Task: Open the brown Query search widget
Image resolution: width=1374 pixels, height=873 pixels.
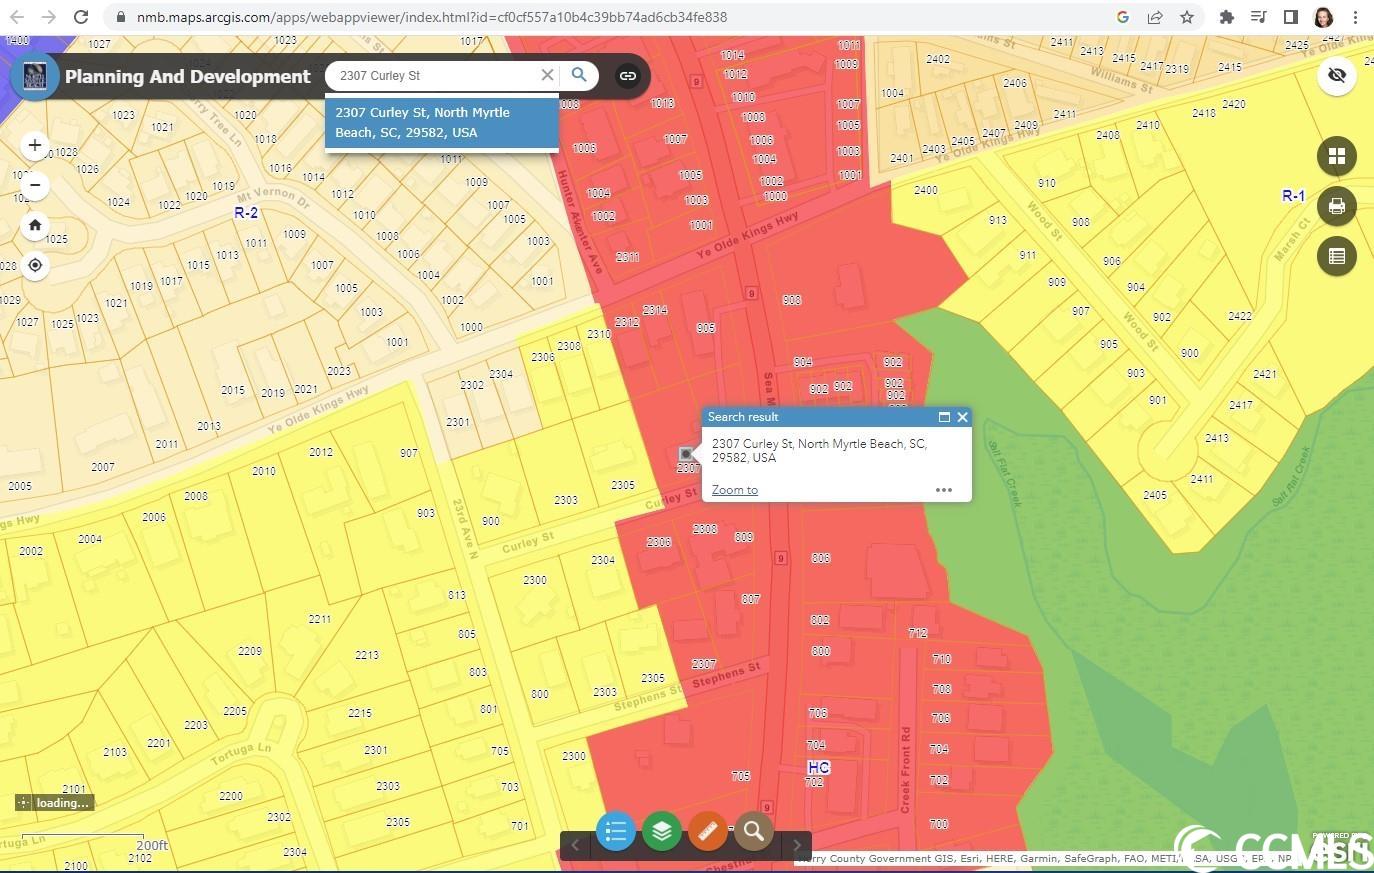Action: click(754, 831)
